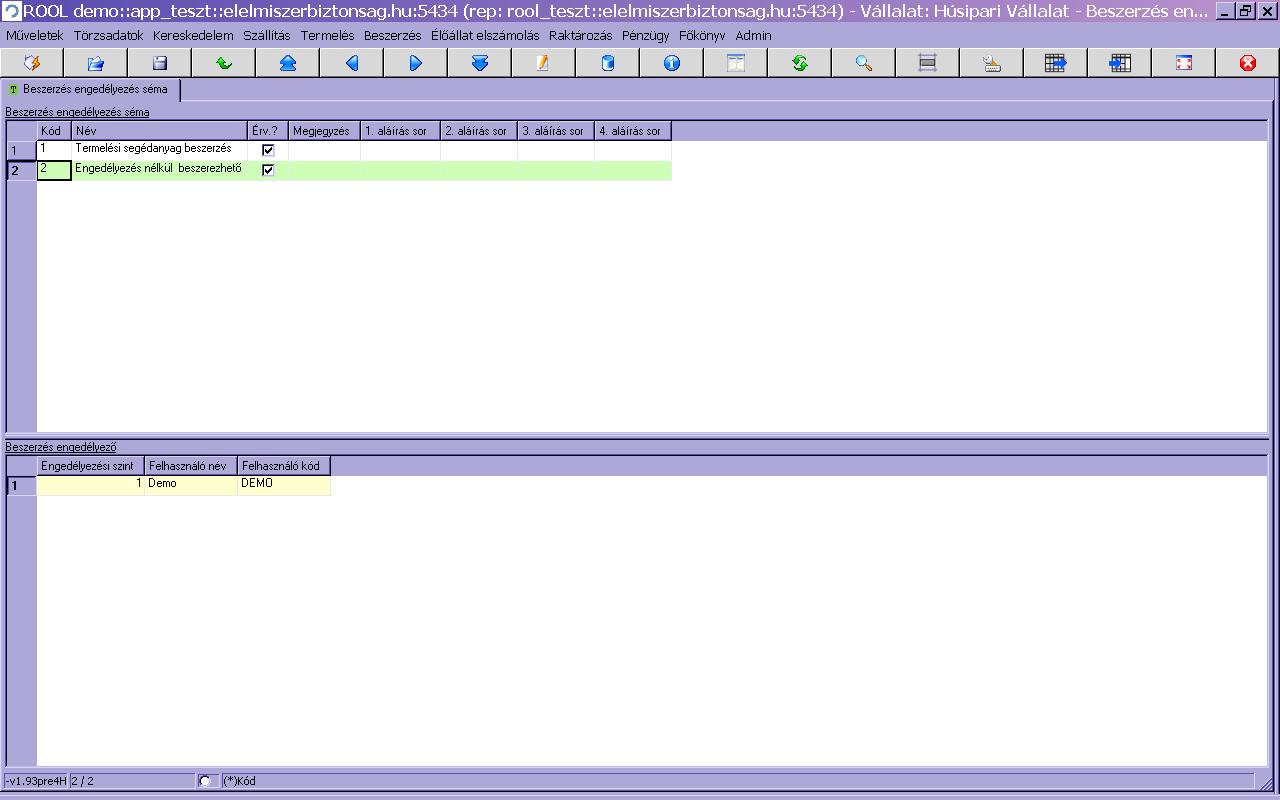1280x800 pixels.
Task: Go to next record with right arrow
Action: click(416, 63)
